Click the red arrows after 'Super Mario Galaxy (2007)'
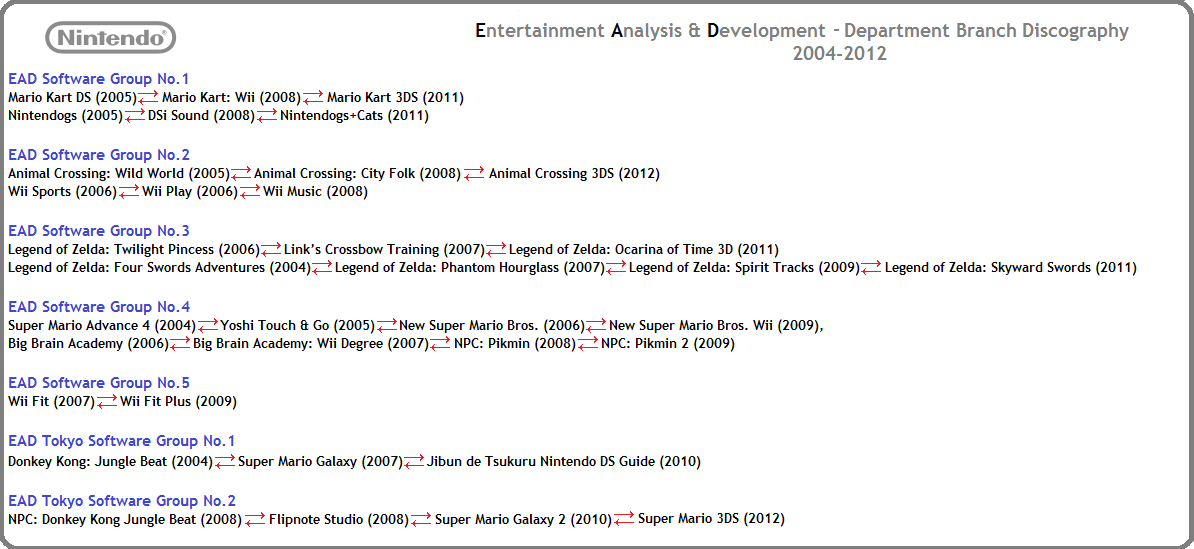 coord(414,461)
